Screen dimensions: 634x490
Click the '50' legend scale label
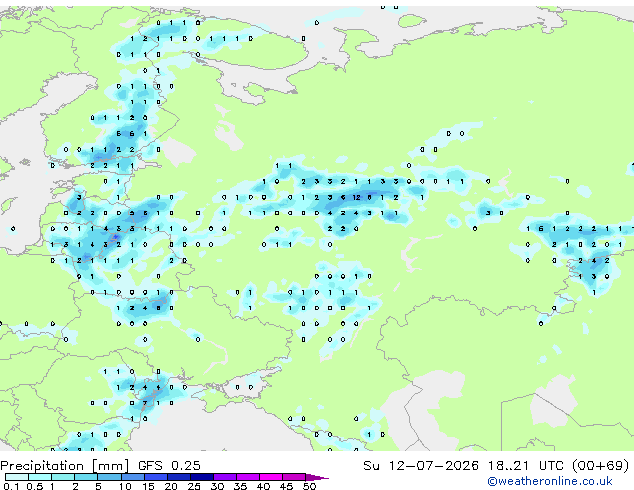click(x=310, y=486)
